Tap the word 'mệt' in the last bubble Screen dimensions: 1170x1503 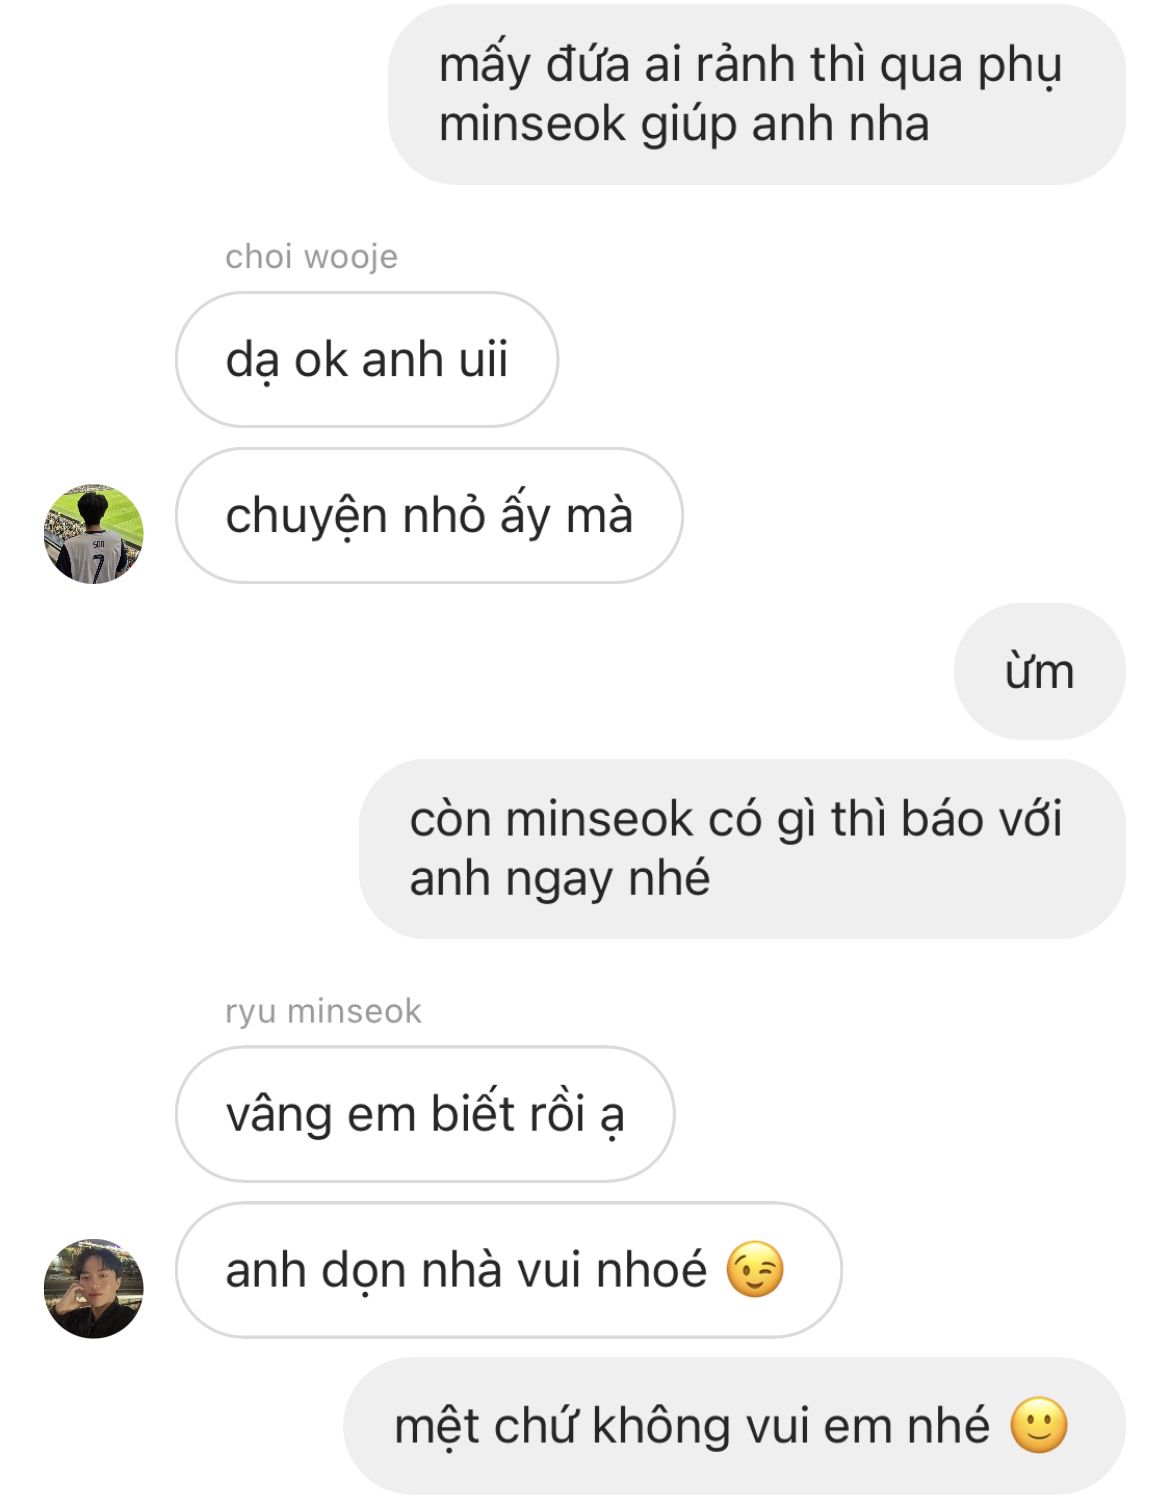(x=436, y=1427)
